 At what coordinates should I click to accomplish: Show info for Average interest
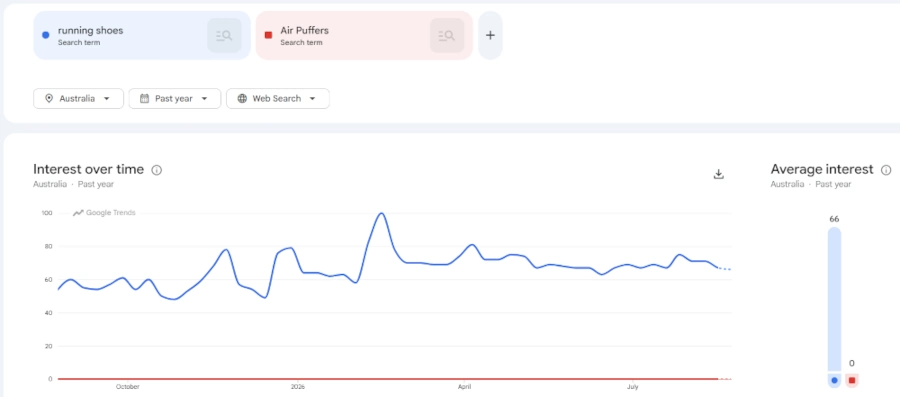tap(886, 170)
